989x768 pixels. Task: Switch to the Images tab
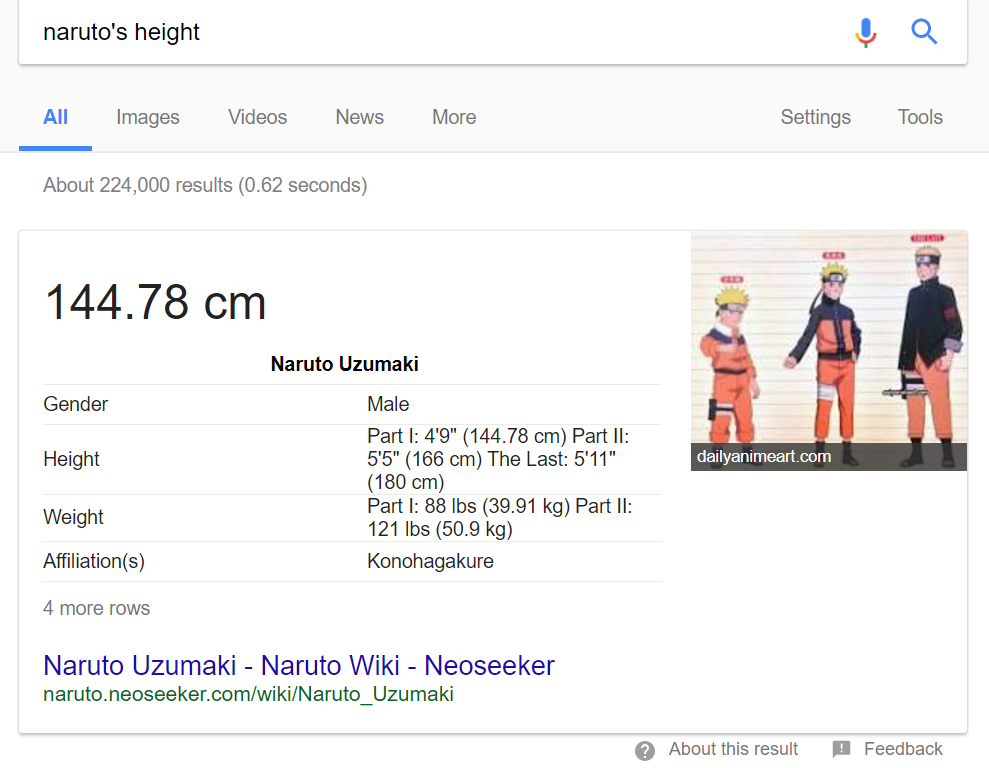pos(148,117)
